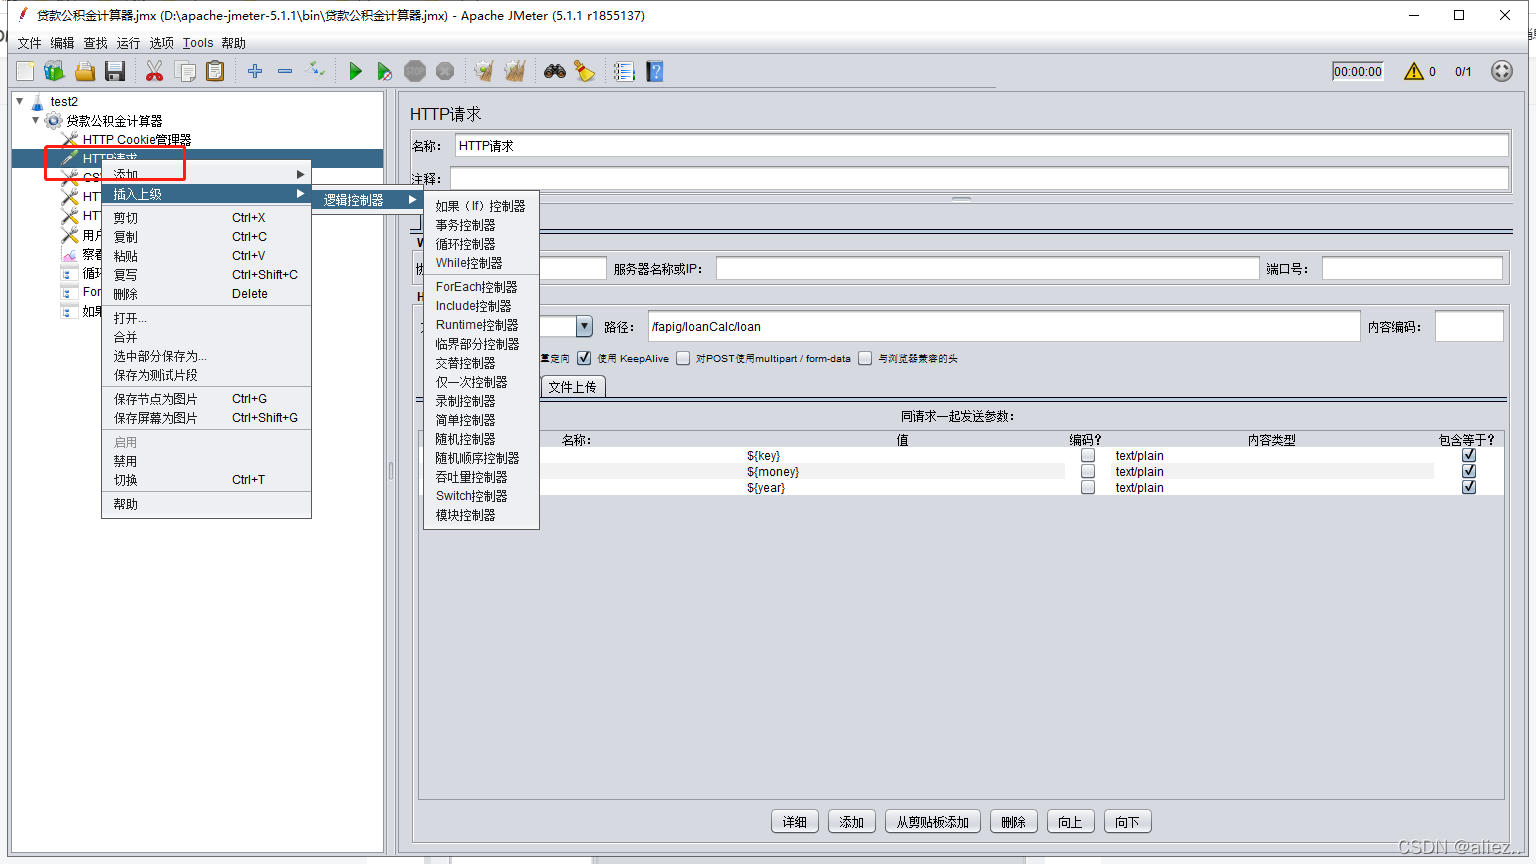Viewport: 1536px width, 864px height.
Task: Clear results with single broom-gear icon
Action: [x=484, y=71]
